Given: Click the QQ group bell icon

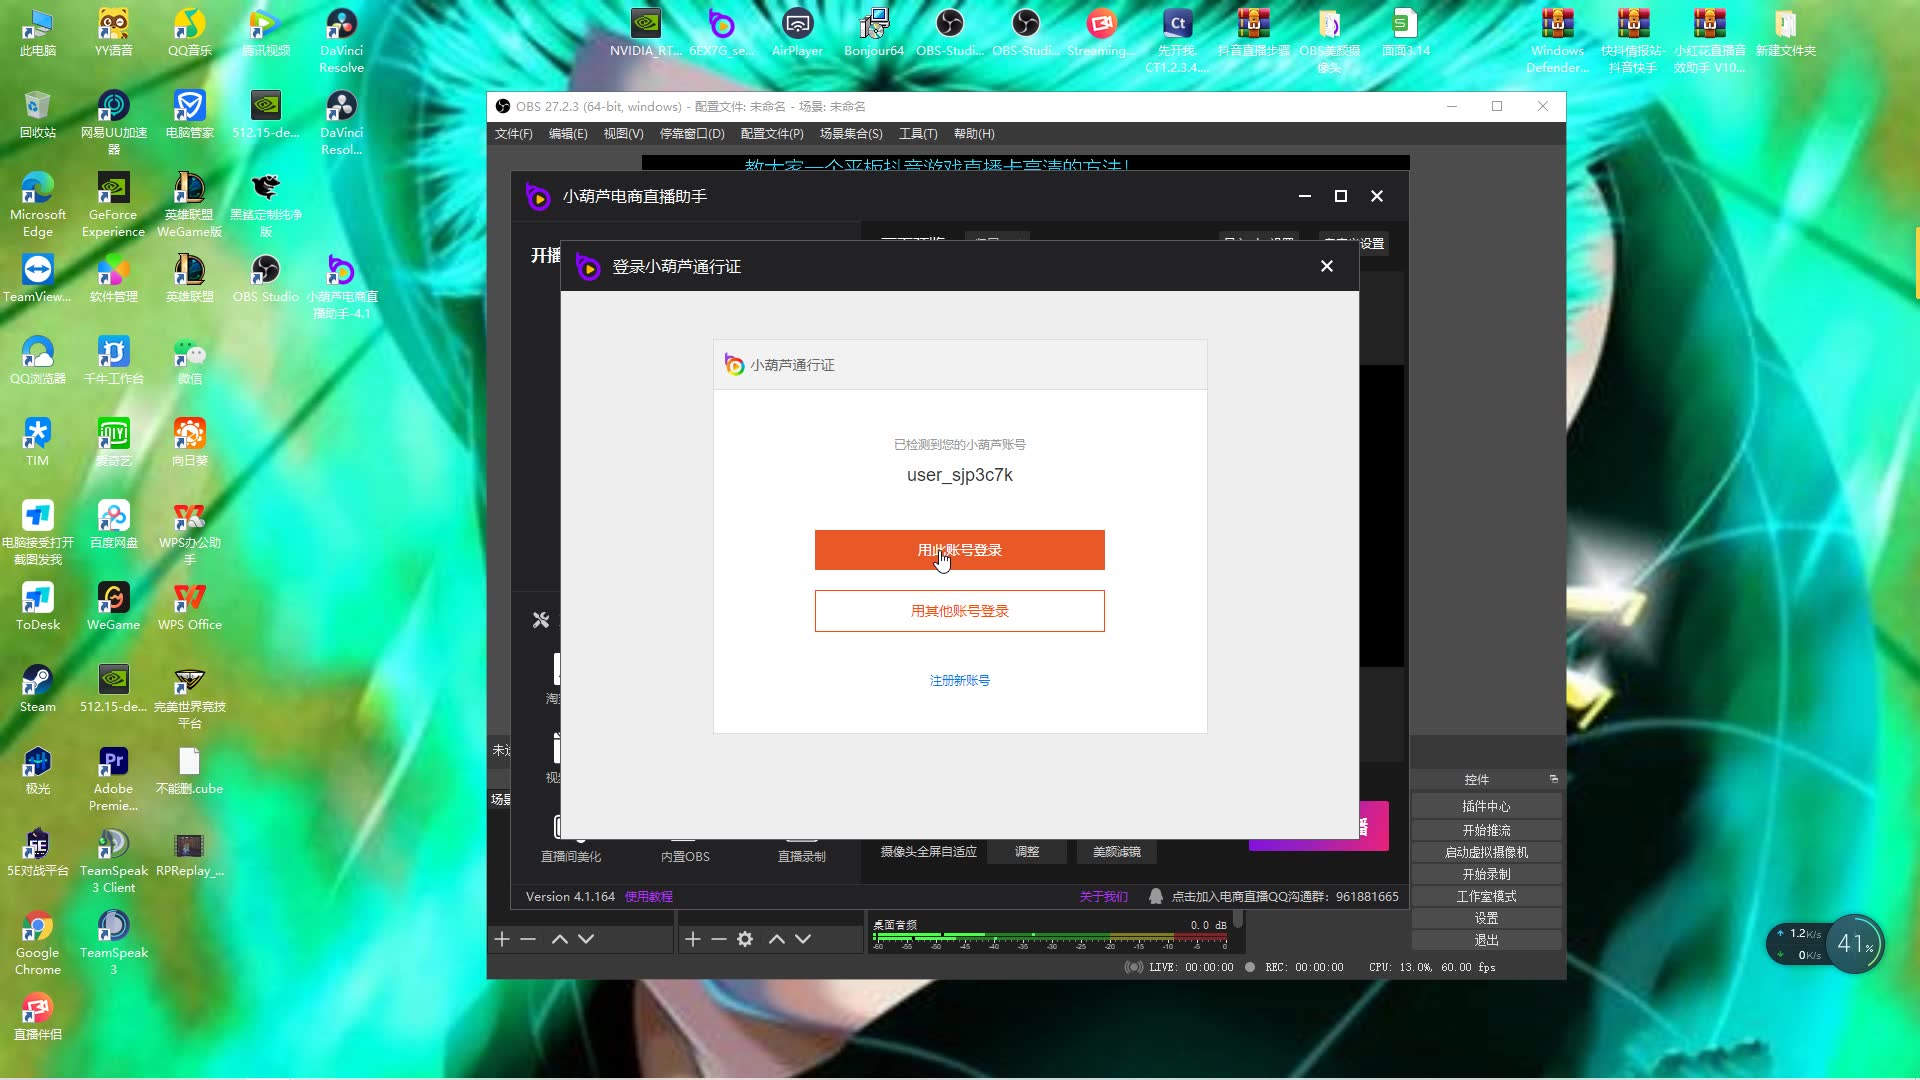Looking at the screenshot, I should (x=1155, y=897).
